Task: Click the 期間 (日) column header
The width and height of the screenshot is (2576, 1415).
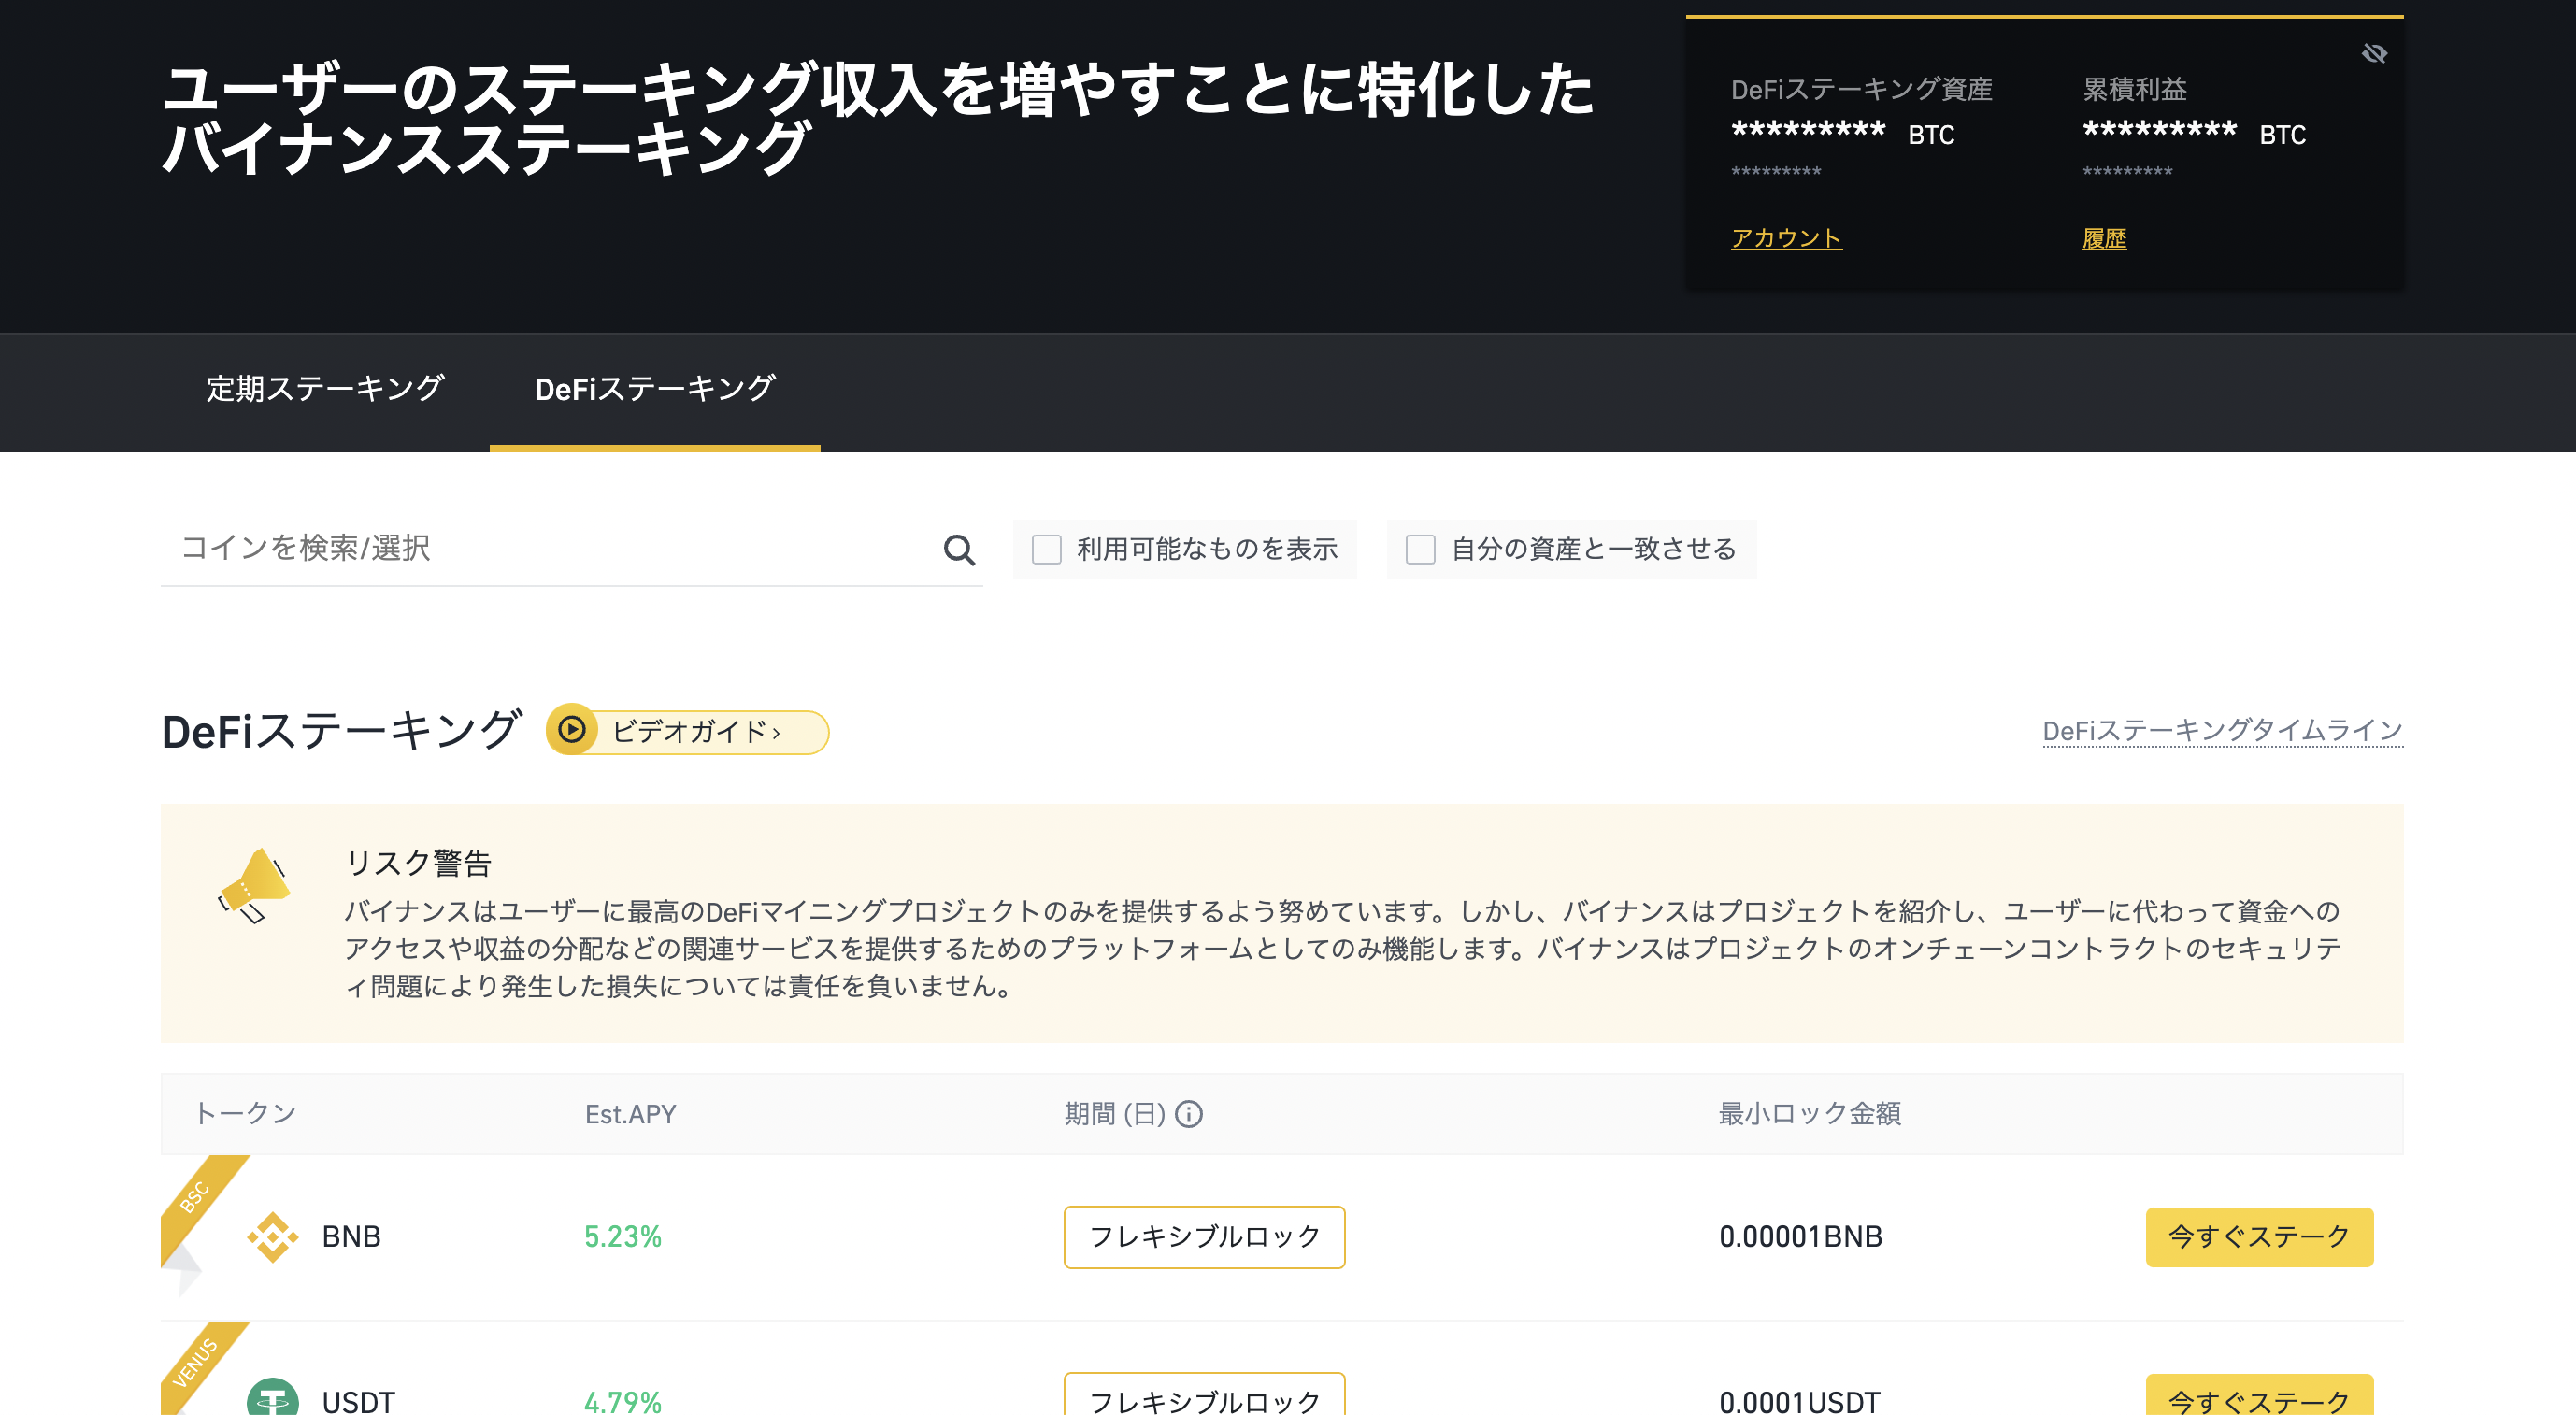Action: tap(1114, 1114)
